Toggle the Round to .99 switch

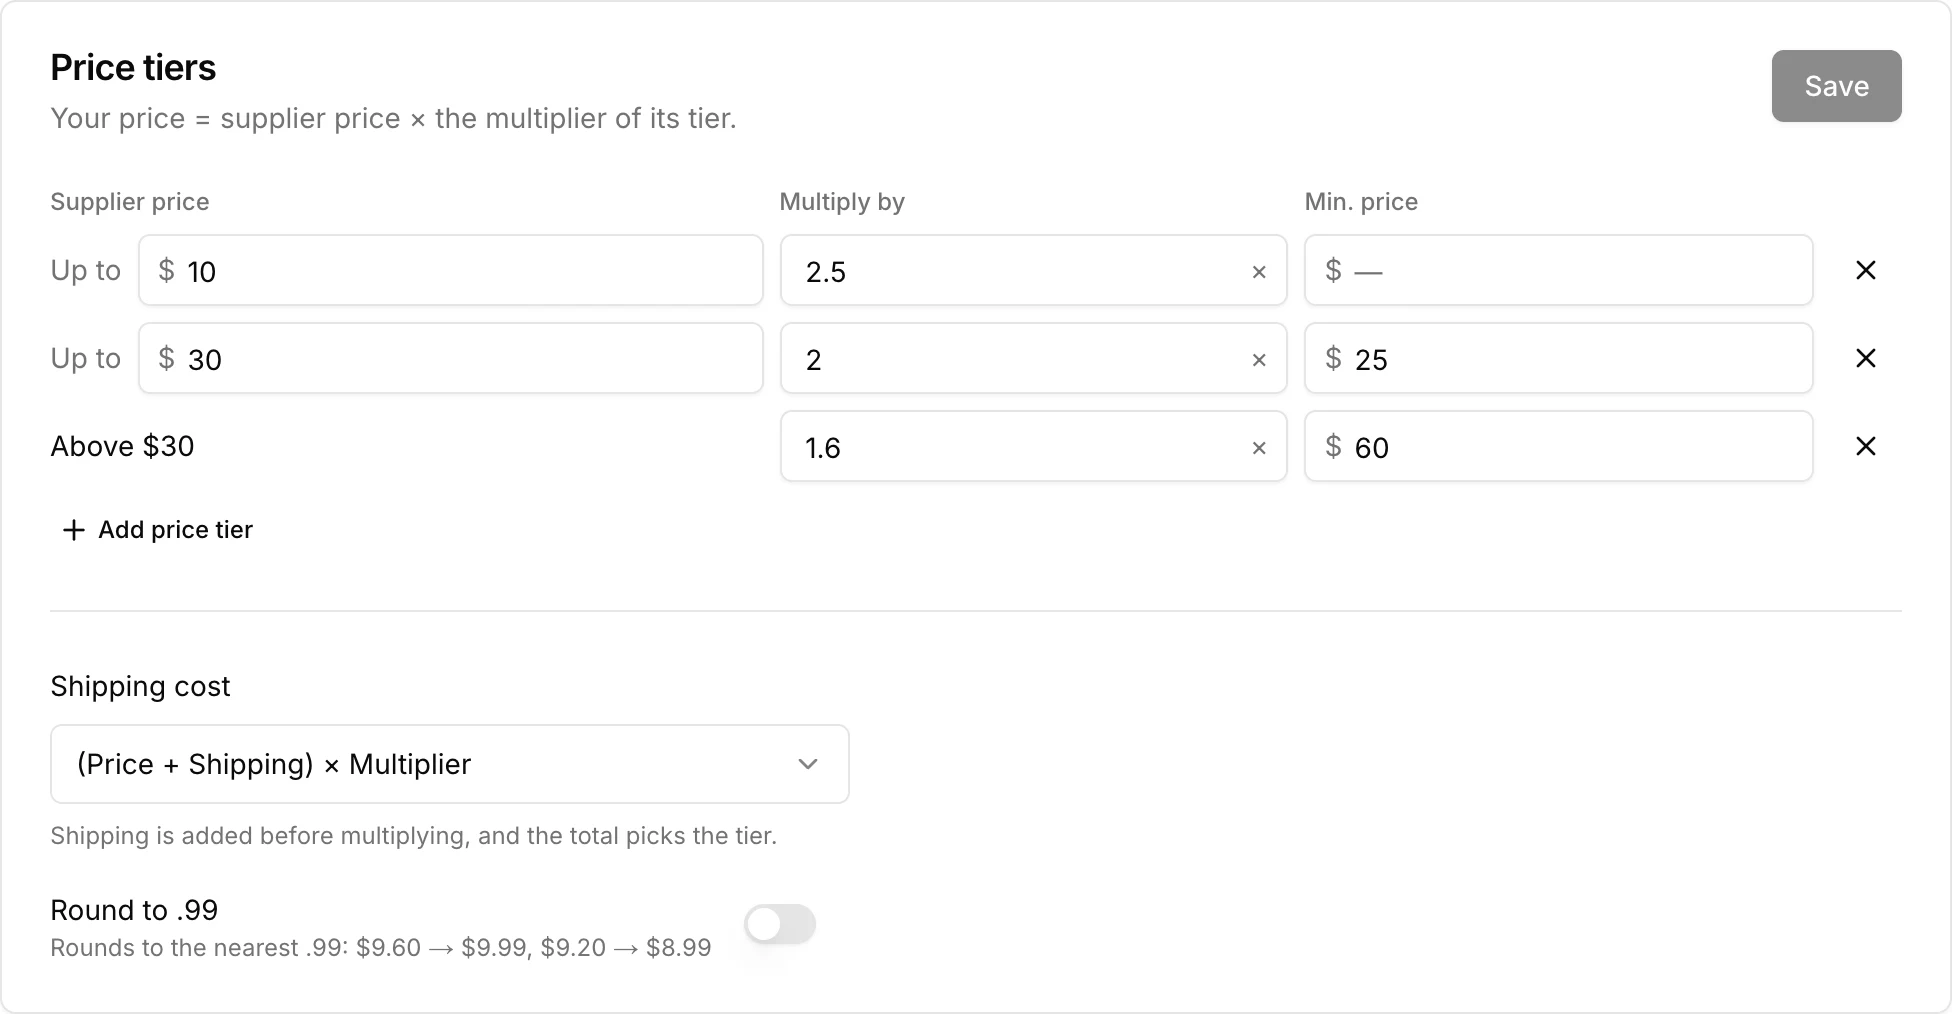click(x=780, y=924)
